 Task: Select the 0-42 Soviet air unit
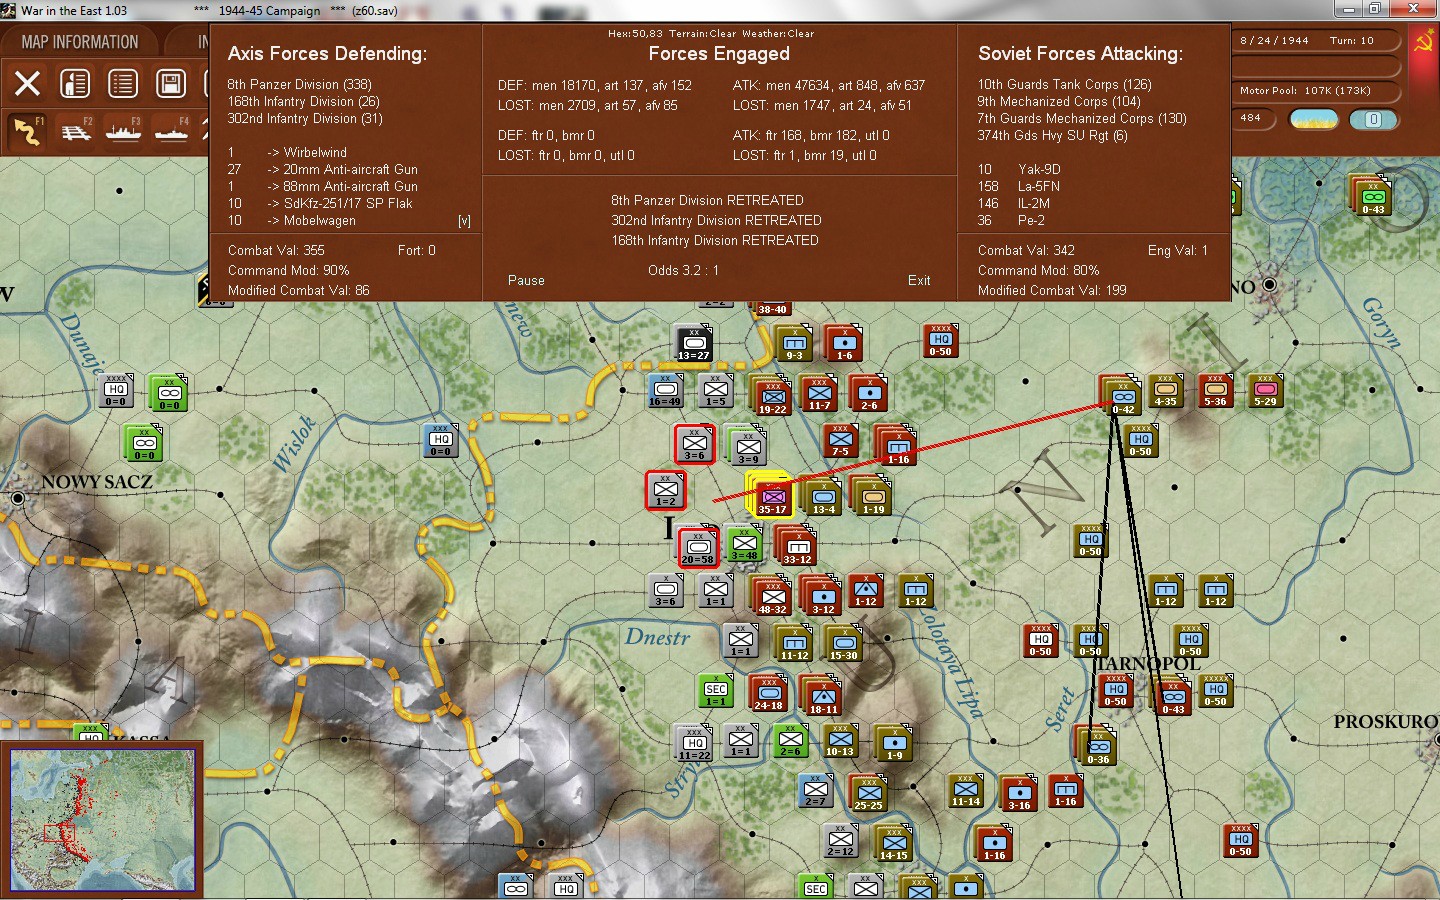pos(1122,397)
